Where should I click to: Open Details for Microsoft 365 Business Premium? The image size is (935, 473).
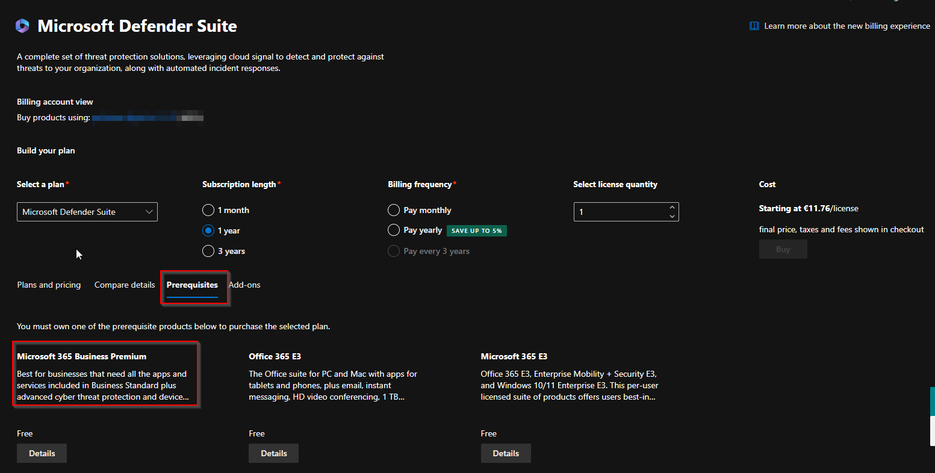click(x=42, y=453)
